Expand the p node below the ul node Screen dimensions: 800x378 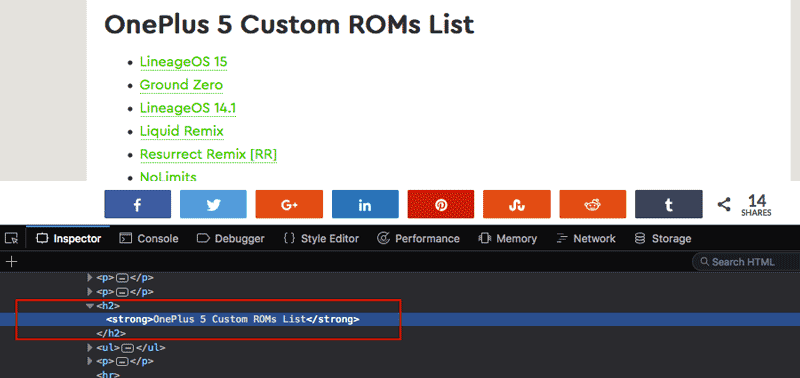[90, 361]
